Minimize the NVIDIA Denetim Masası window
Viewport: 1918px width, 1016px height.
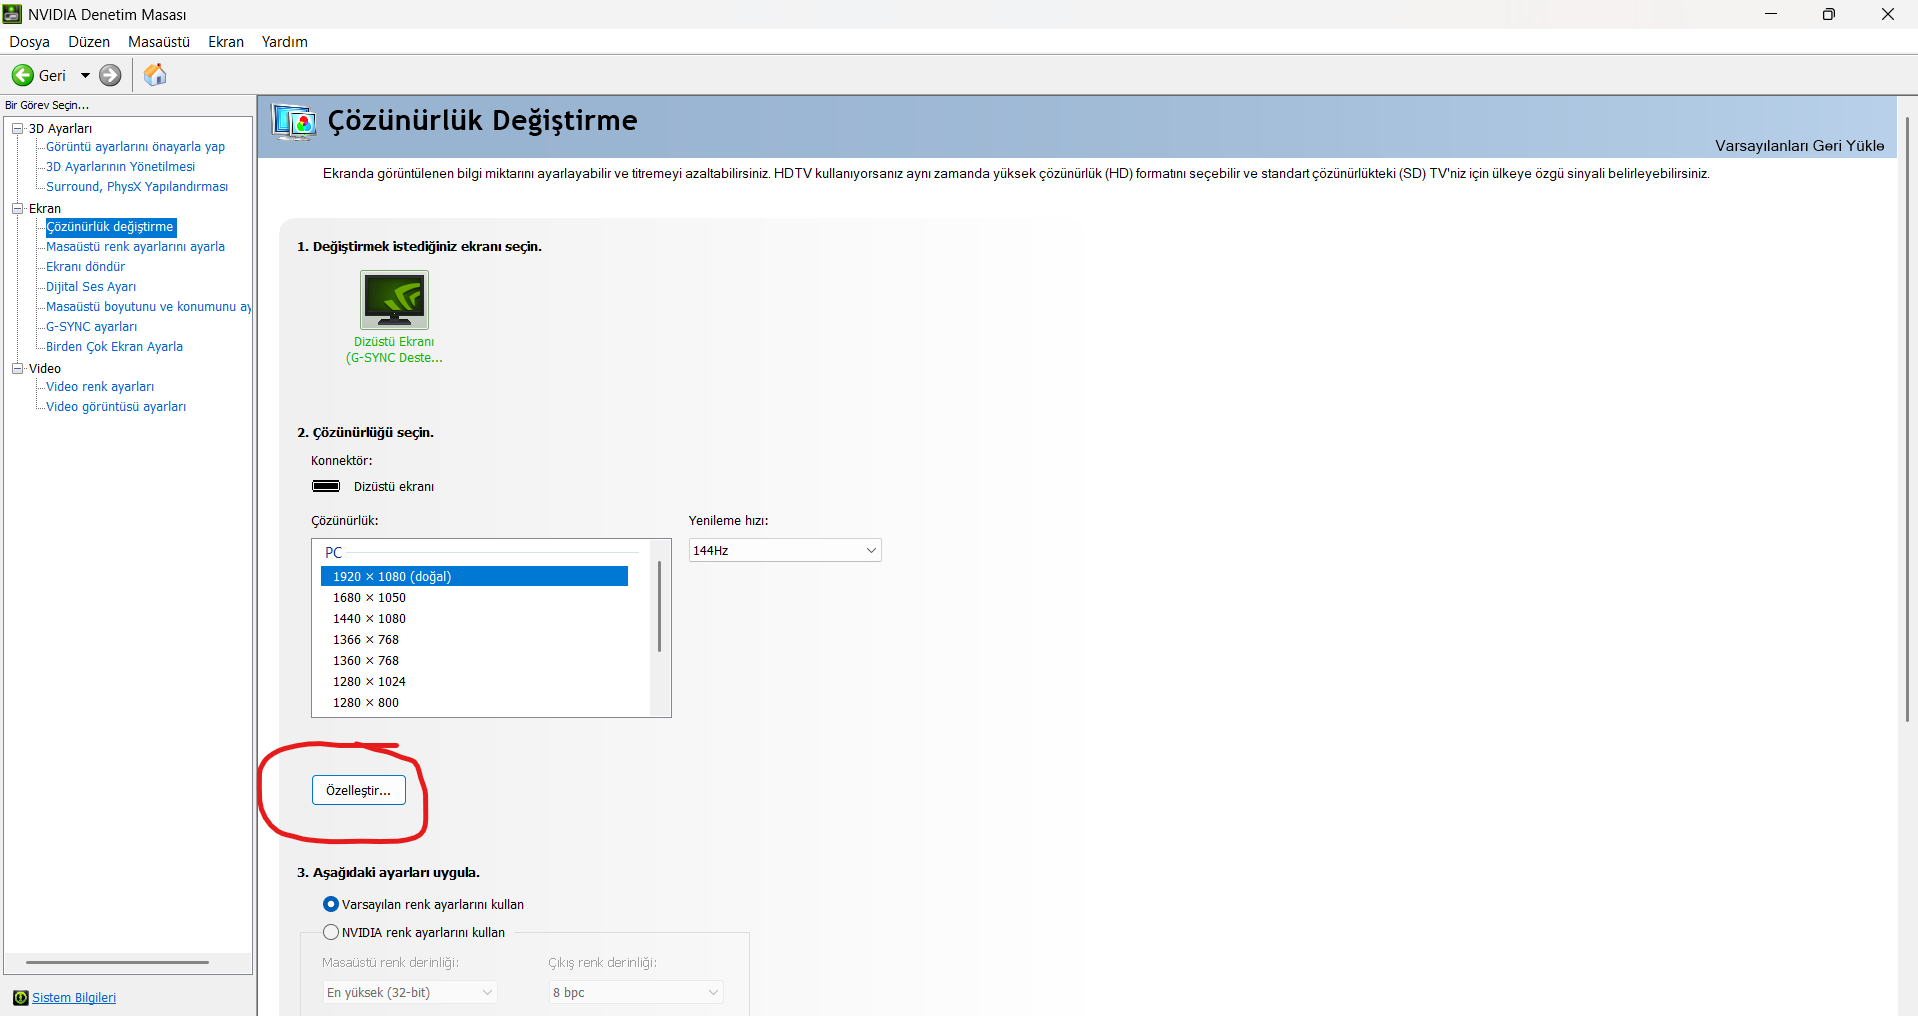pos(1771,14)
